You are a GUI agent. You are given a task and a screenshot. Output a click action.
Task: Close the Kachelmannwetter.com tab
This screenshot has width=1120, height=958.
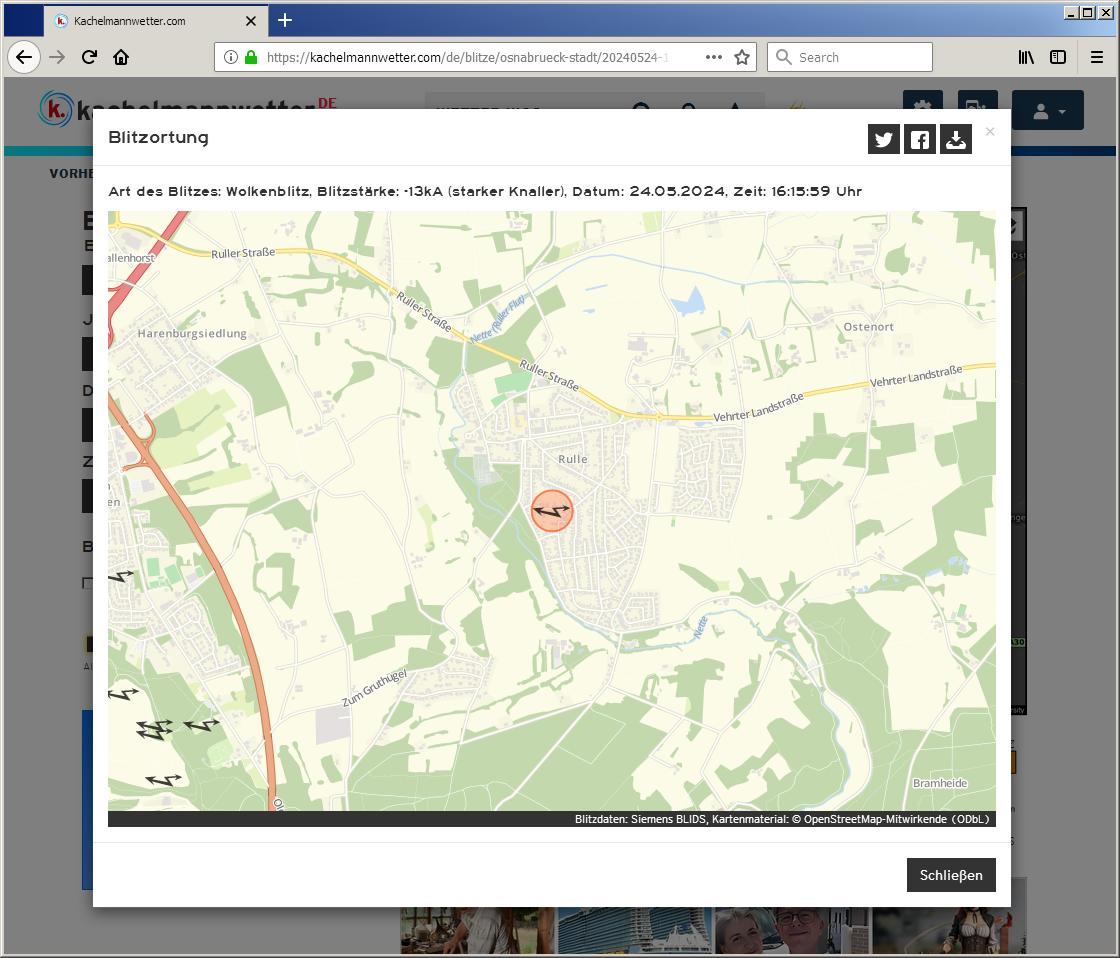pyautogui.click(x=251, y=21)
